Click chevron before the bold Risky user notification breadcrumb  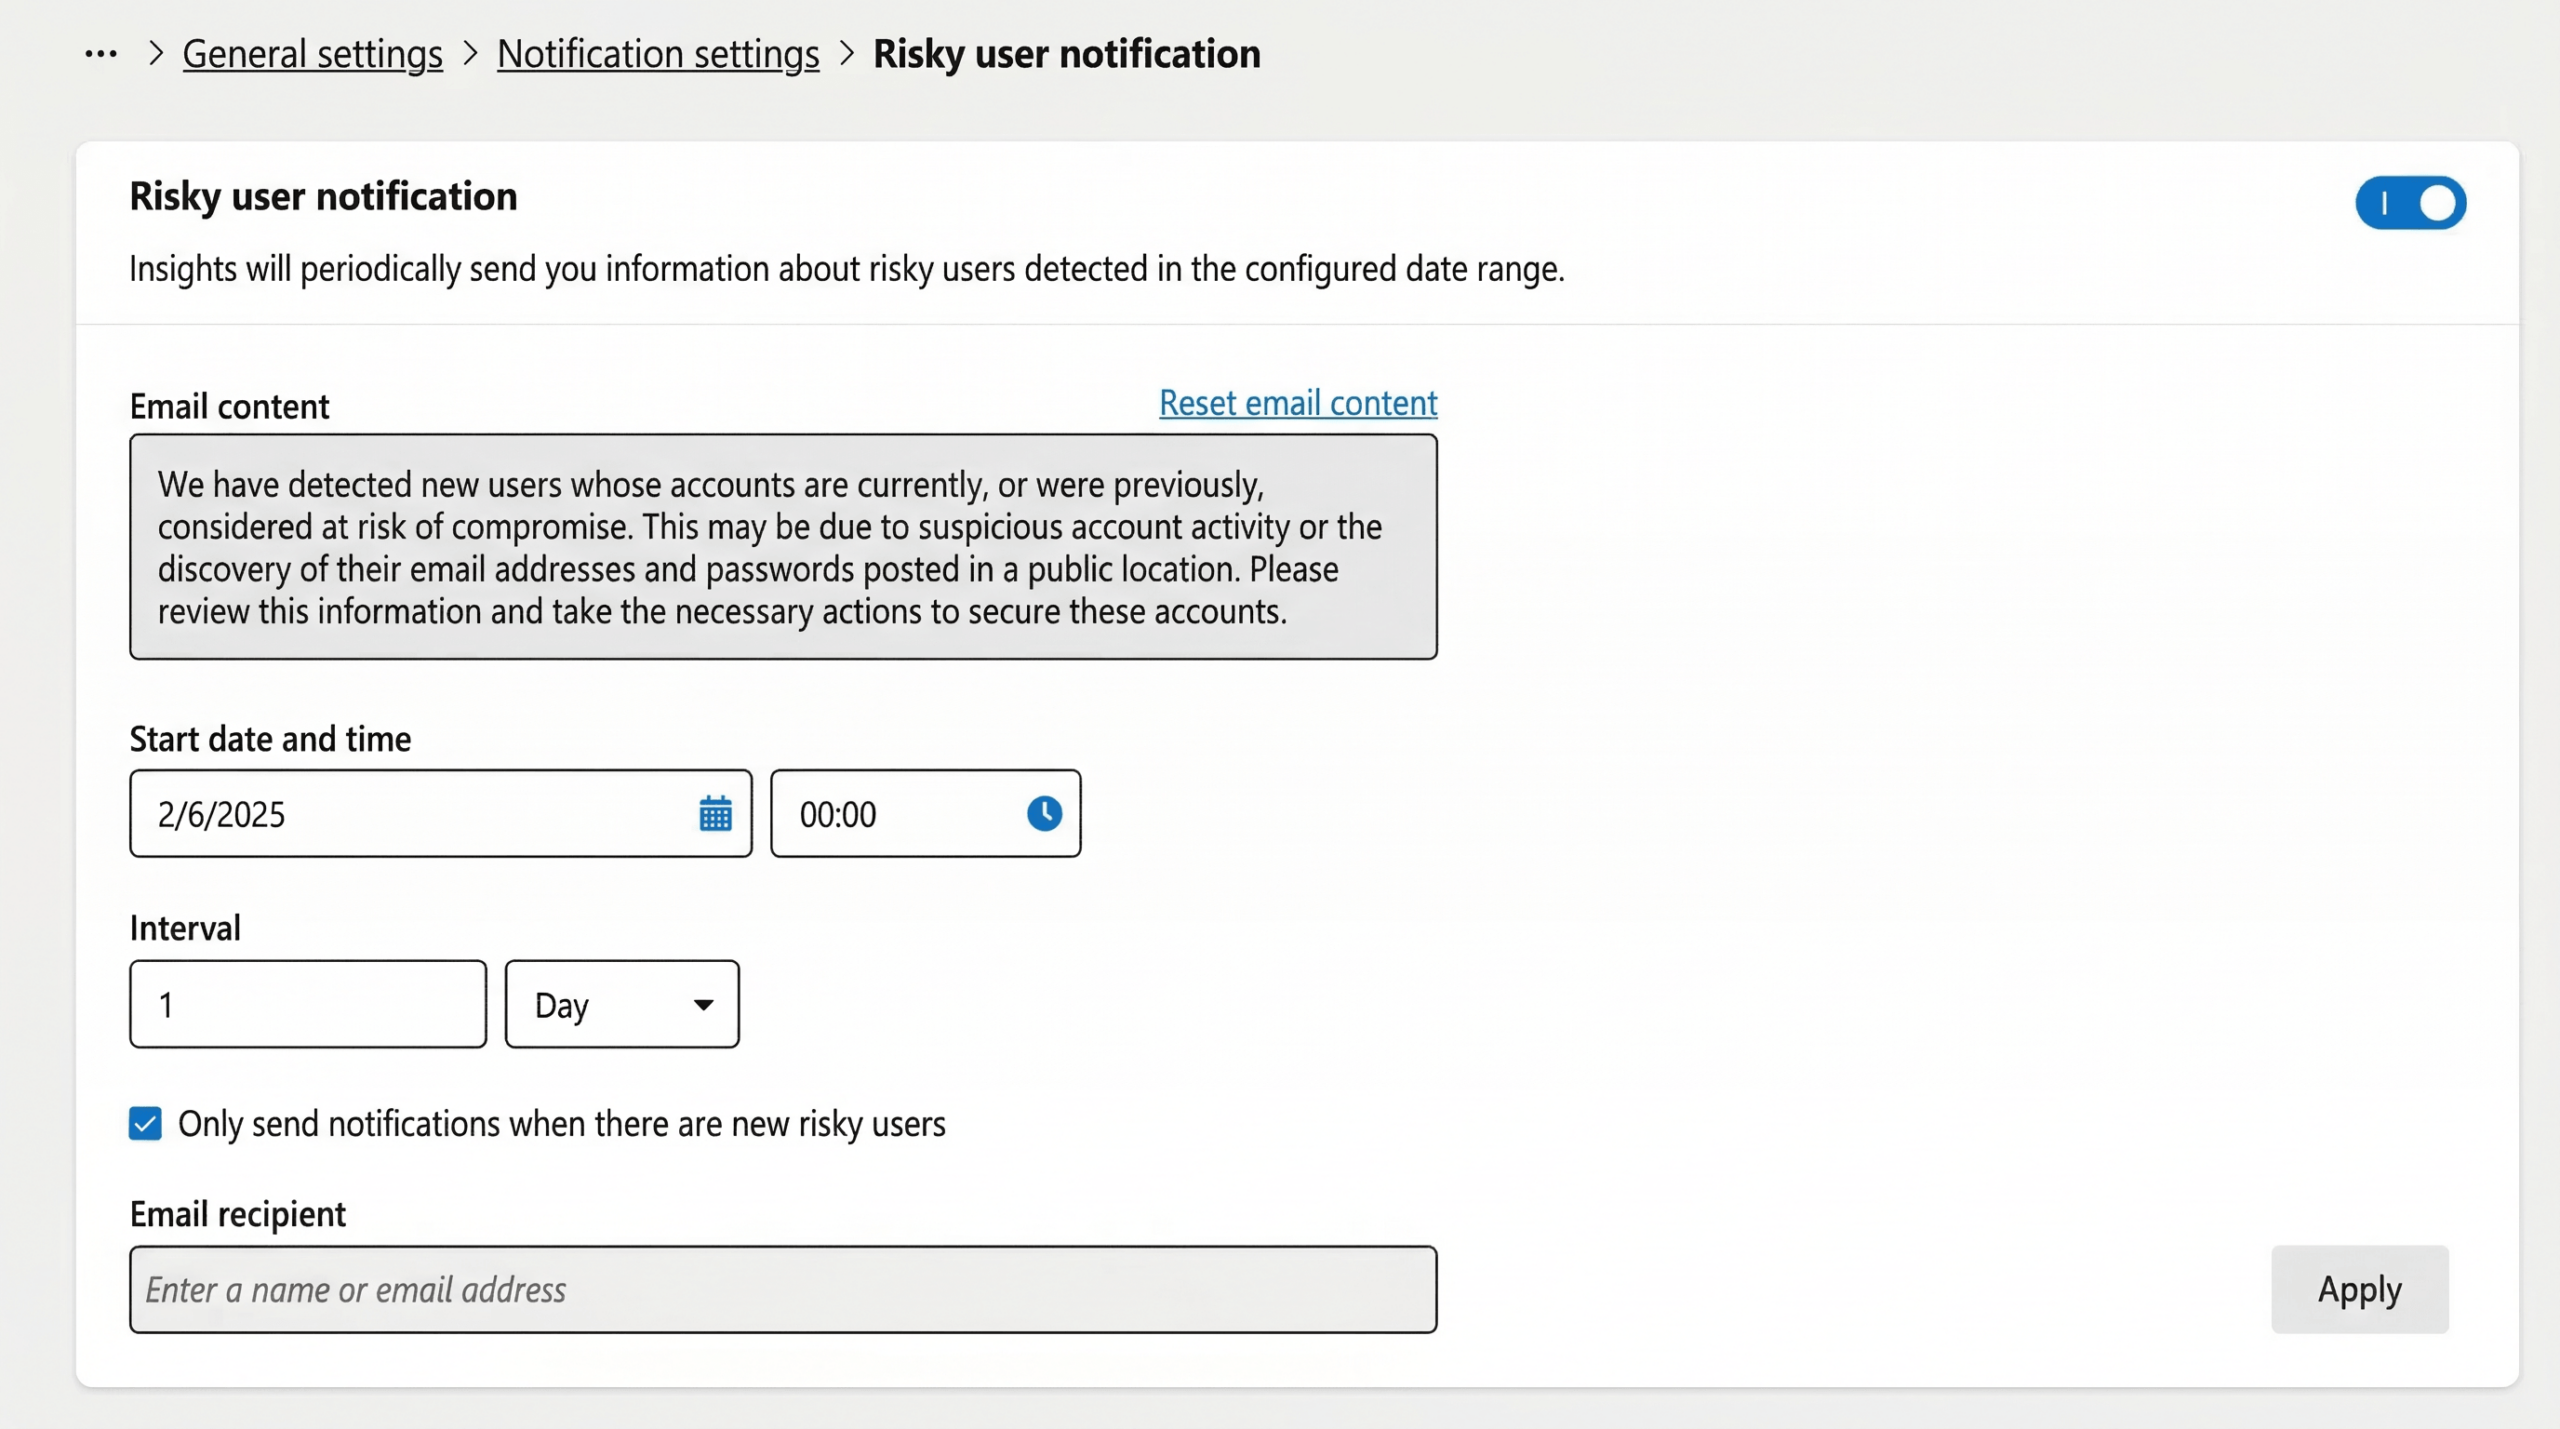pos(846,54)
